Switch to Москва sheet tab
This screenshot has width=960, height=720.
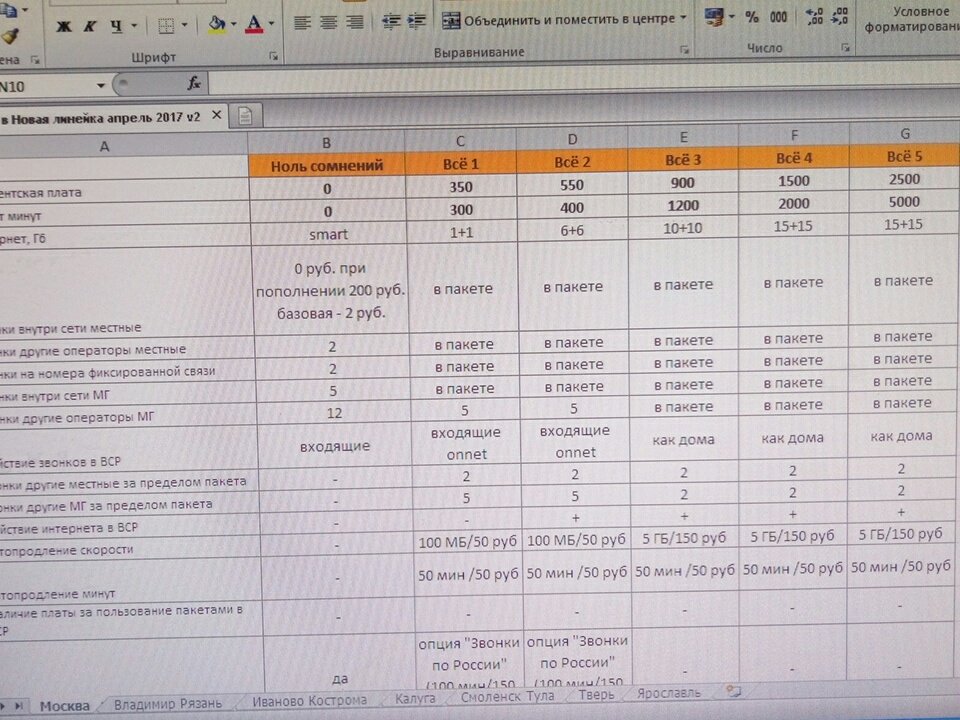point(64,706)
